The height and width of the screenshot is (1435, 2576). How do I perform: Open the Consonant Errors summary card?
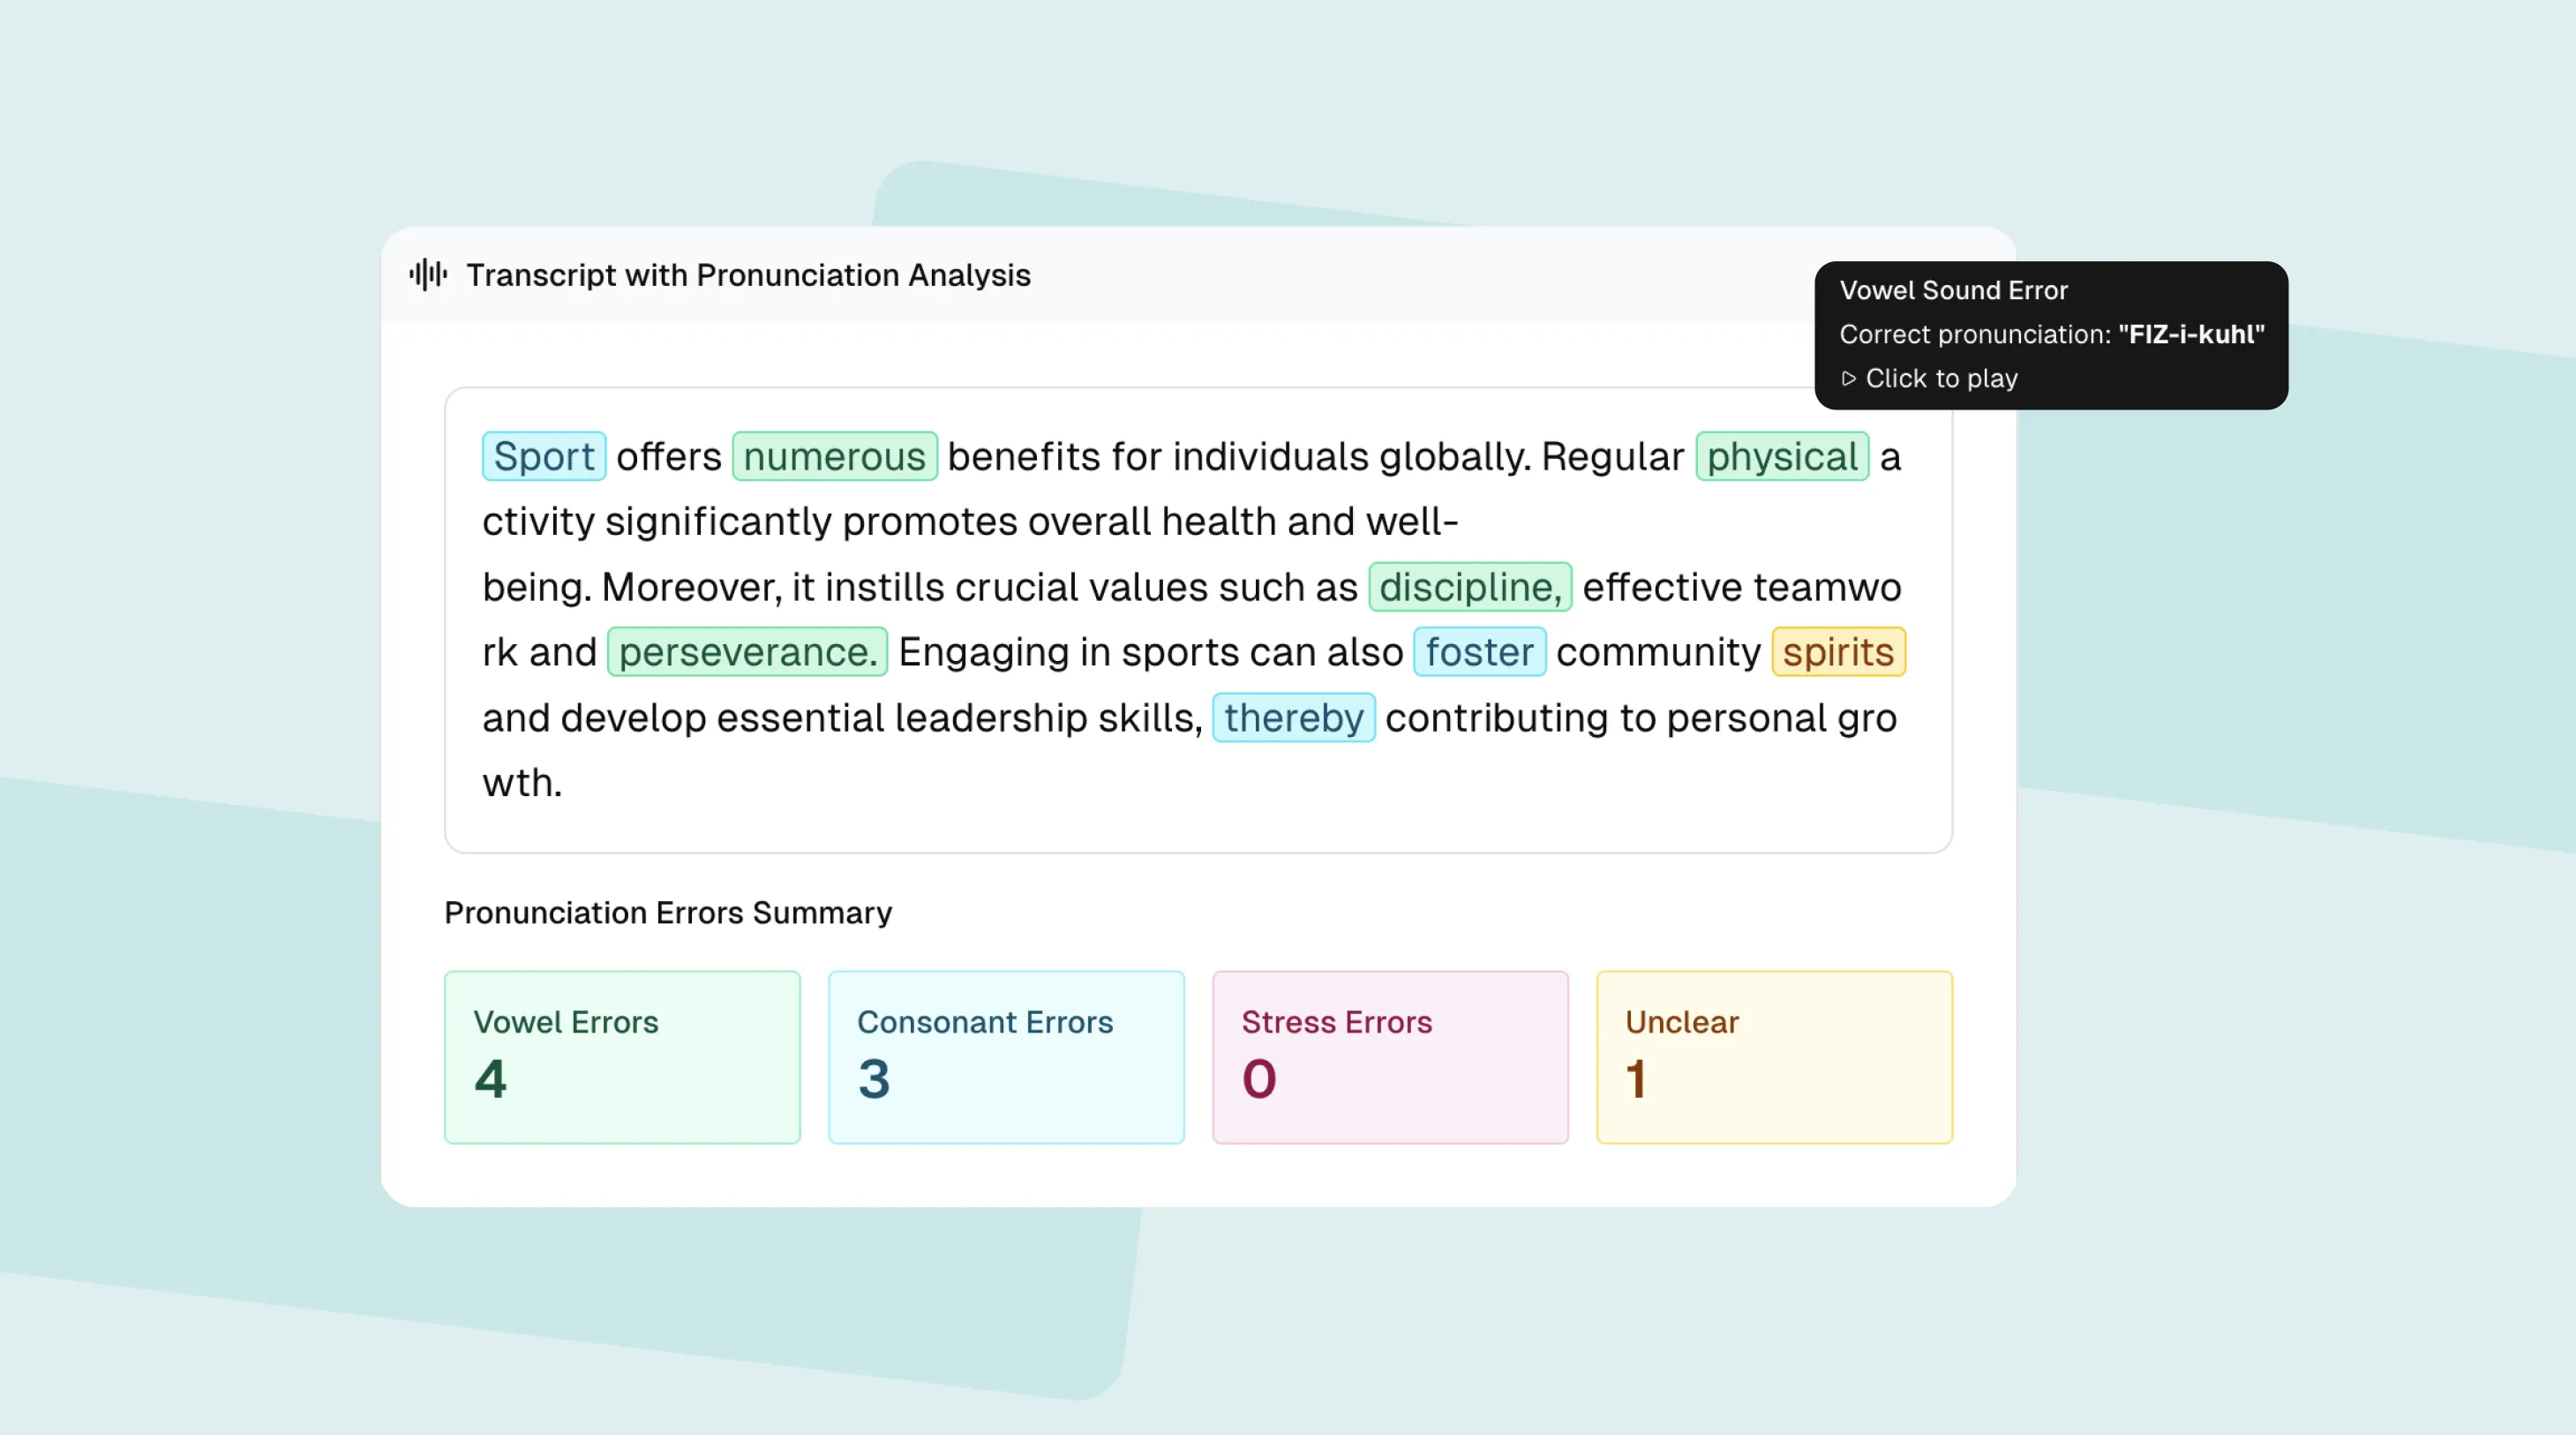click(1005, 1056)
